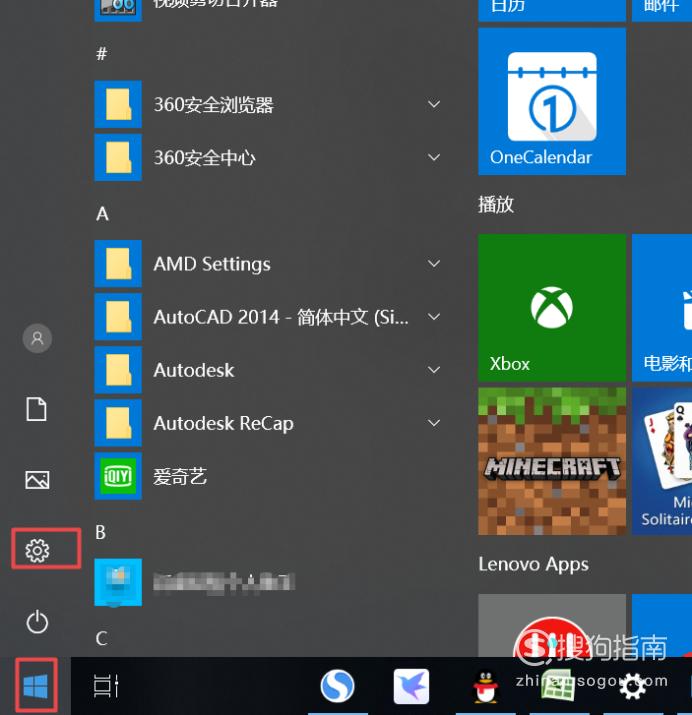This screenshot has width=692, height=715.
Task: Open QQ penguin on the taskbar
Action: [485, 686]
